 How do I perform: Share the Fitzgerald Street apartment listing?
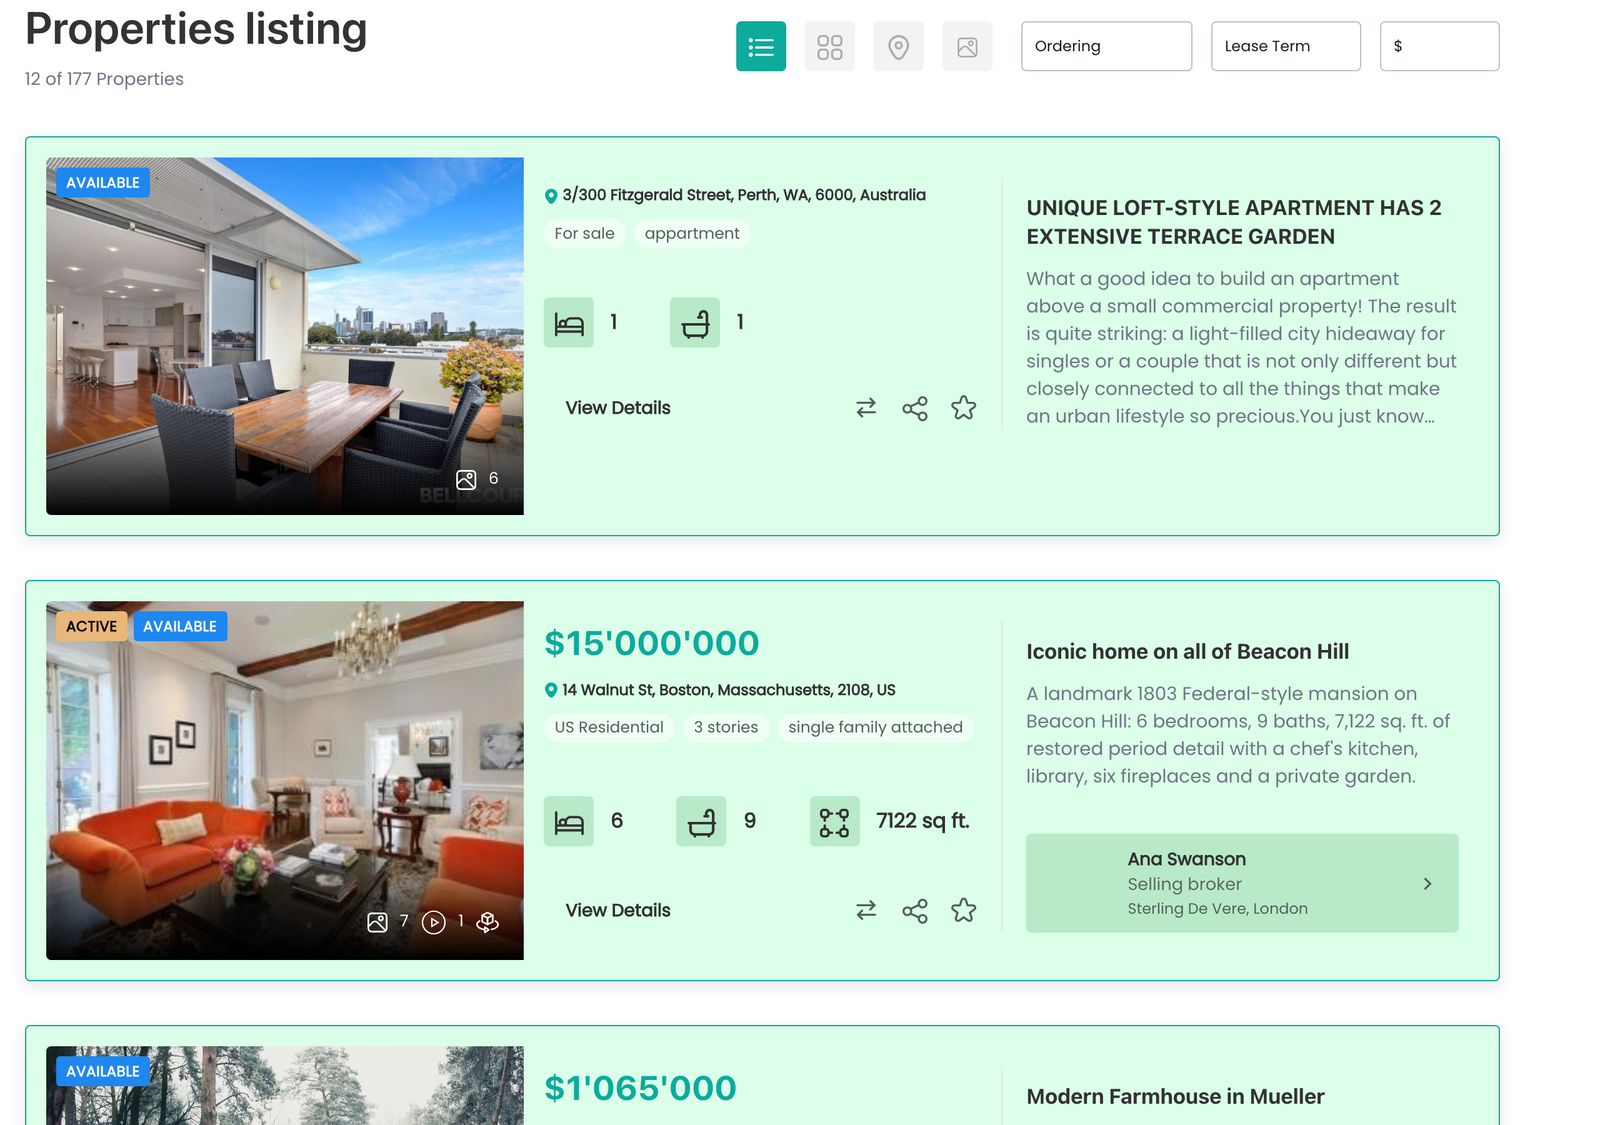(915, 408)
